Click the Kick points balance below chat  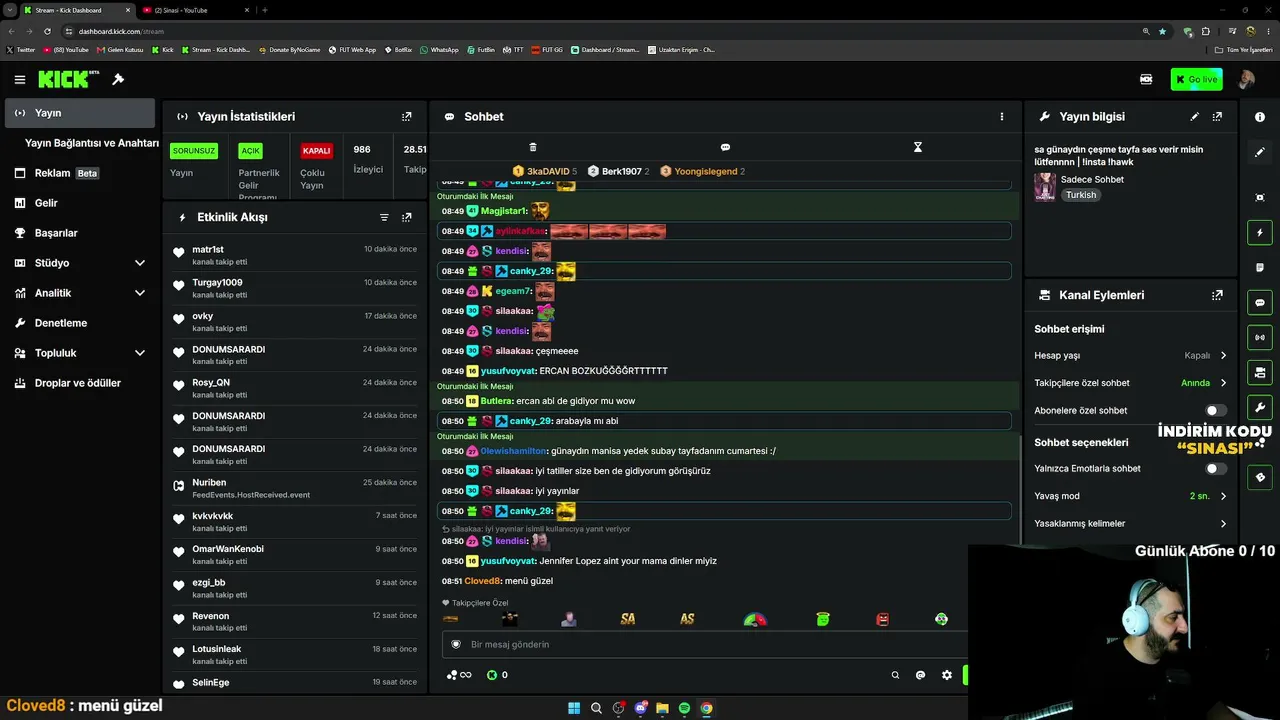click(x=497, y=675)
